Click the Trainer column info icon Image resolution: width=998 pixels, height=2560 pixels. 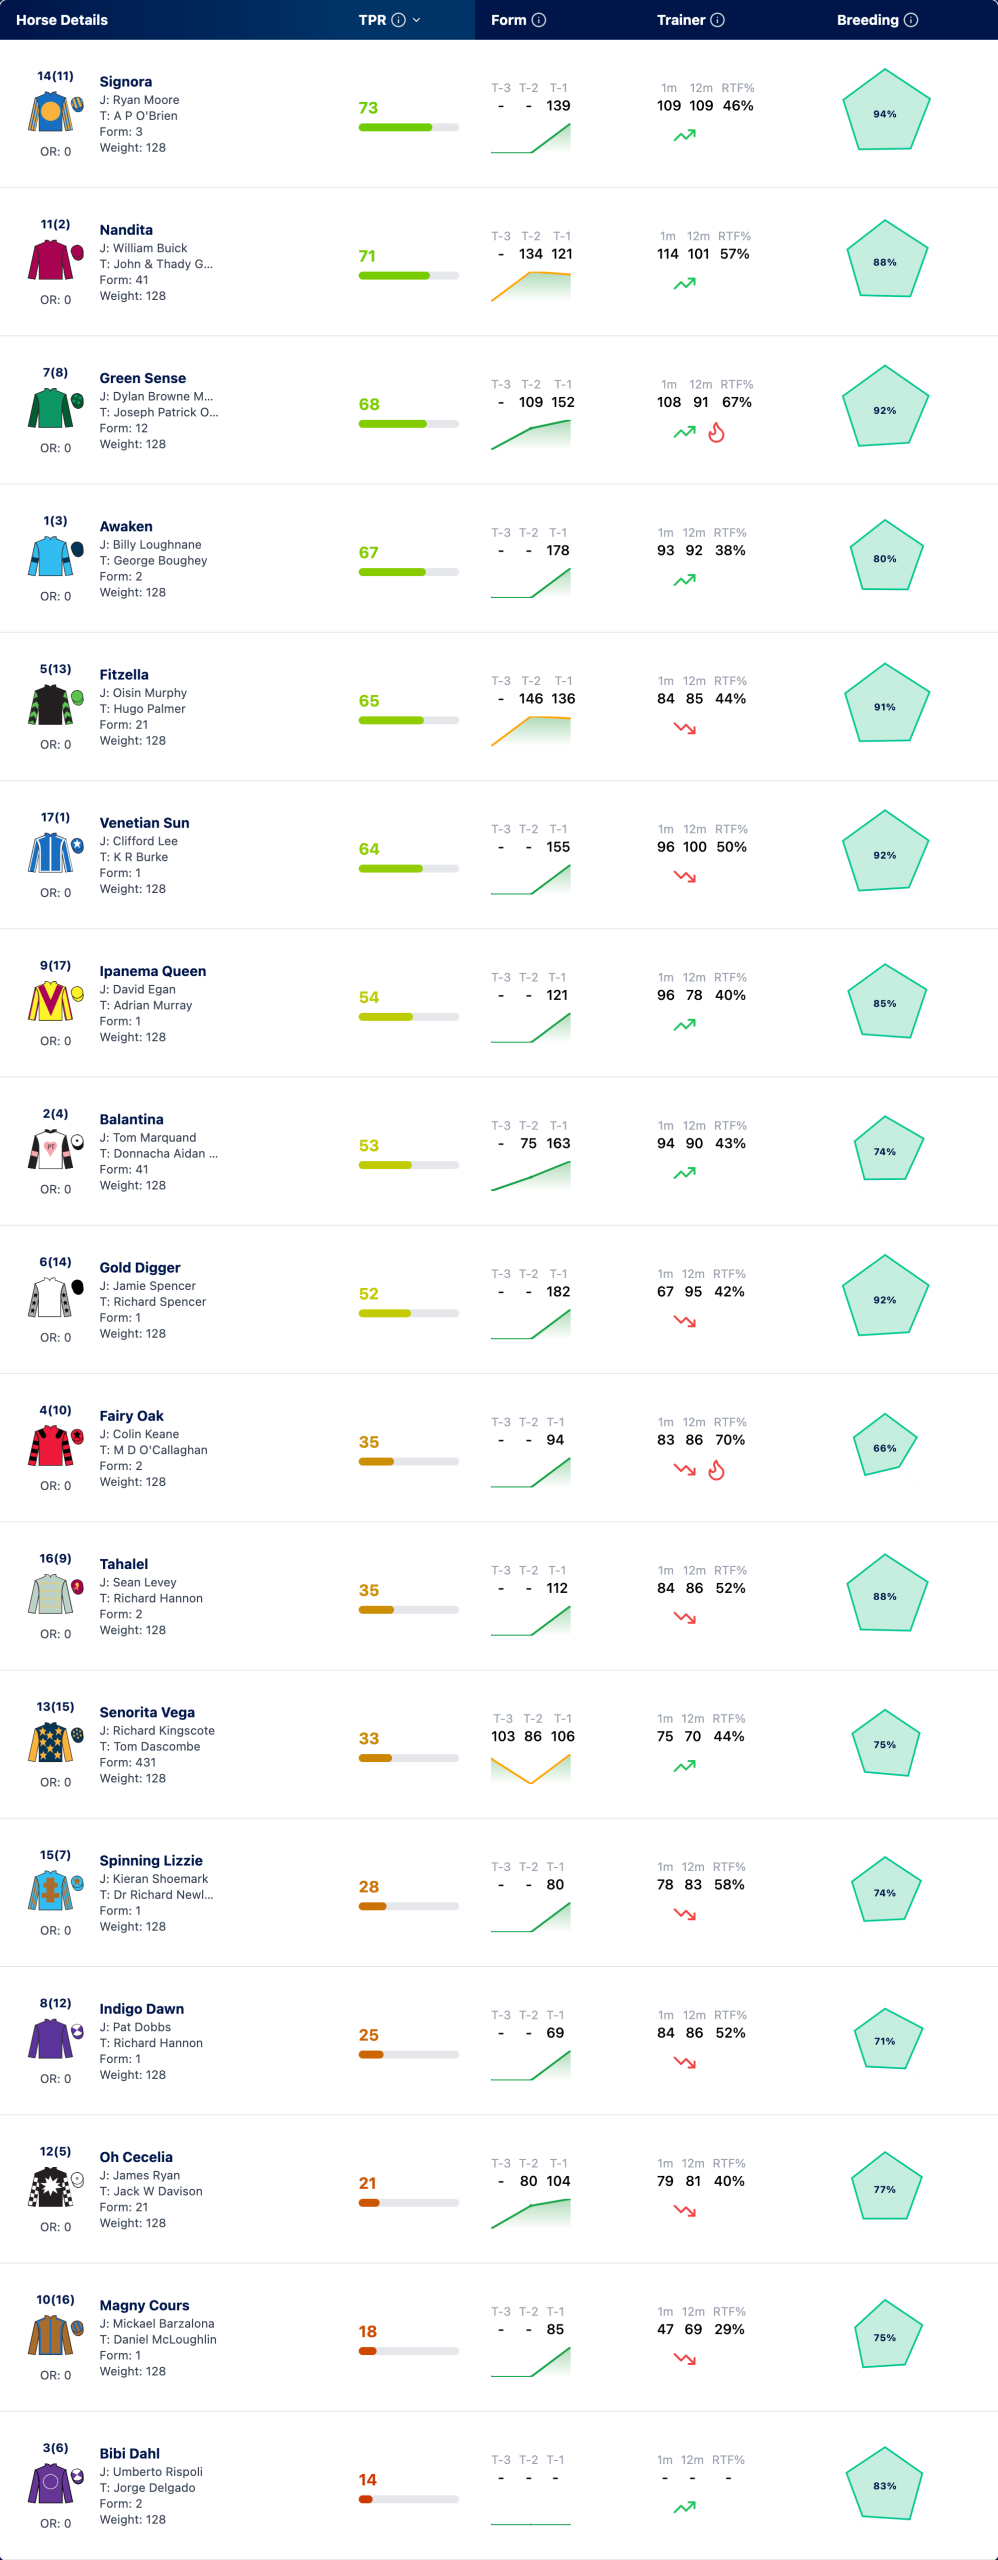tap(717, 20)
